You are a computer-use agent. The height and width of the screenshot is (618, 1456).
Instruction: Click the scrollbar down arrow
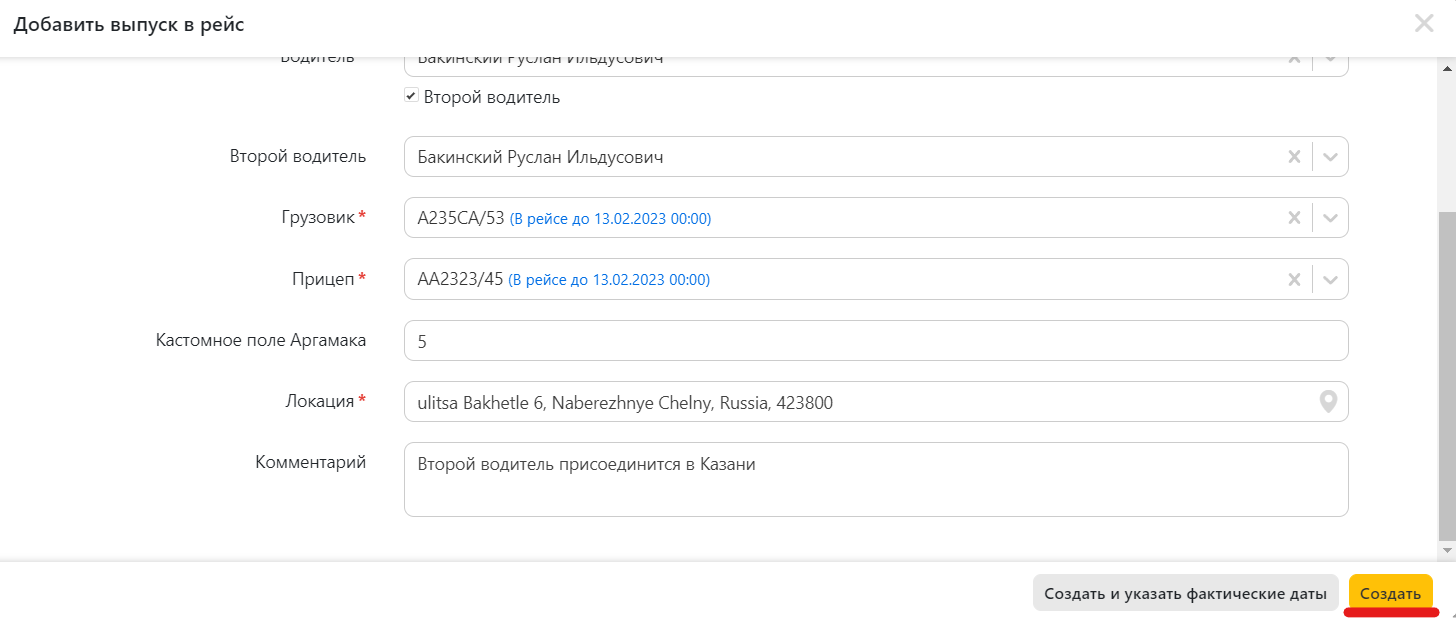(x=1447, y=551)
